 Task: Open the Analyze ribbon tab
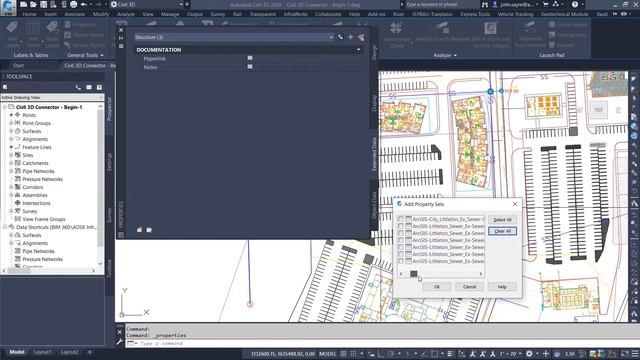click(126, 14)
